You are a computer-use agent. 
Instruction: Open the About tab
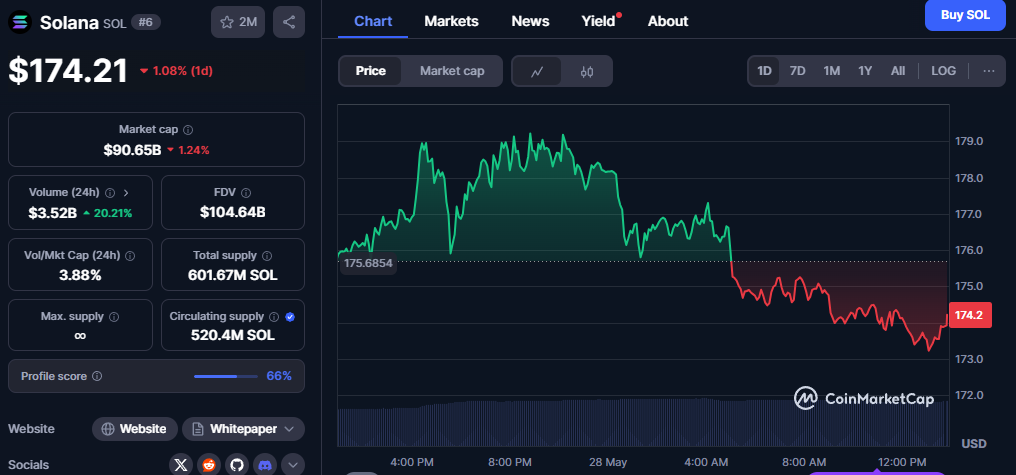point(668,21)
